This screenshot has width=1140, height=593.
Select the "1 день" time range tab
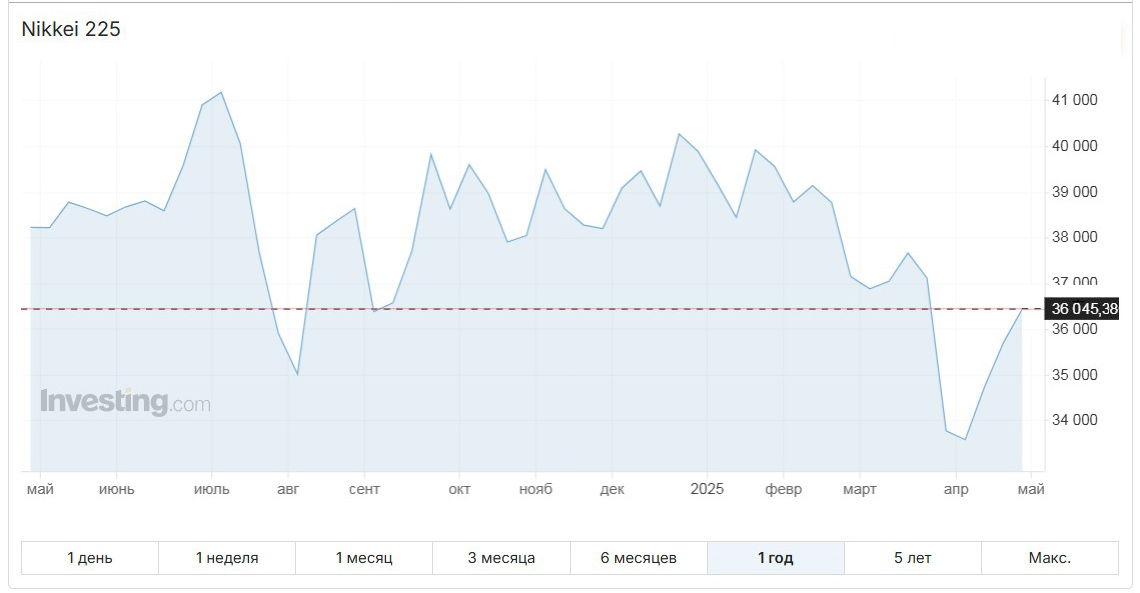pos(89,558)
